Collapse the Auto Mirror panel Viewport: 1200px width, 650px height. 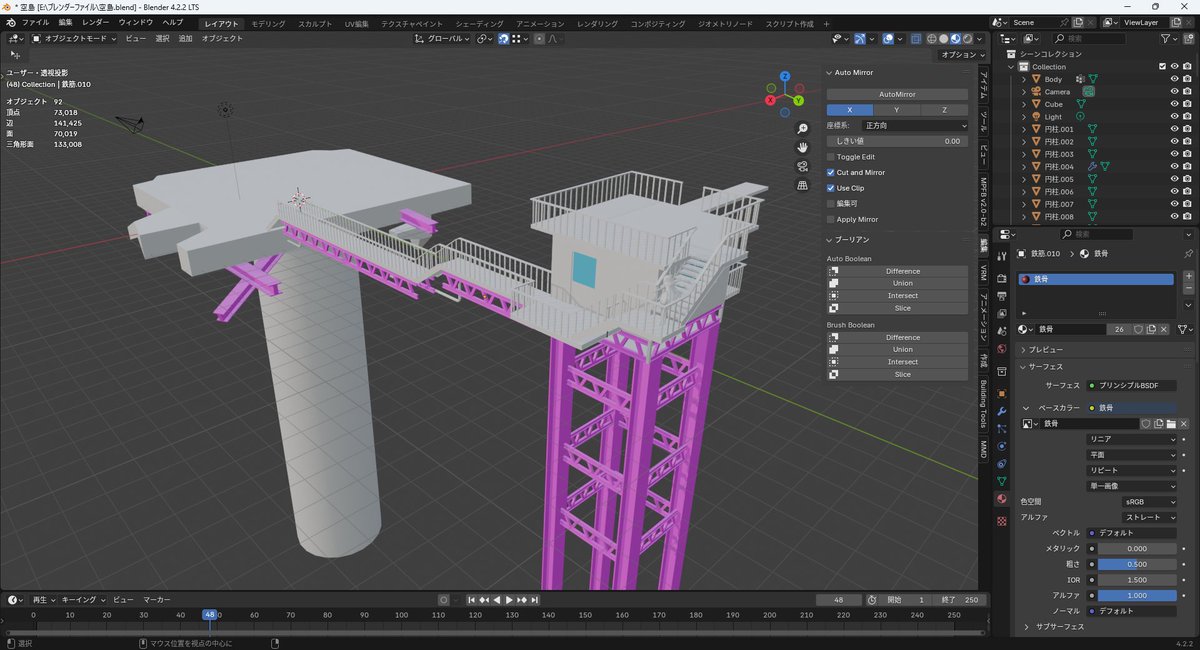[854, 72]
